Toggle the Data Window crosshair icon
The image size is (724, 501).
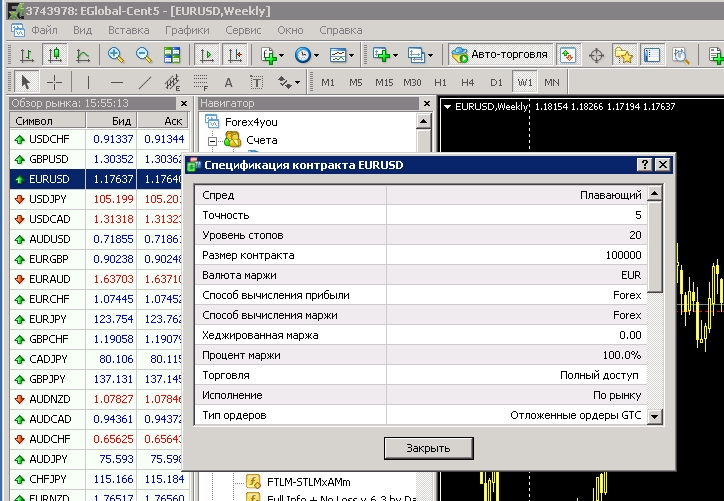coord(597,56)
